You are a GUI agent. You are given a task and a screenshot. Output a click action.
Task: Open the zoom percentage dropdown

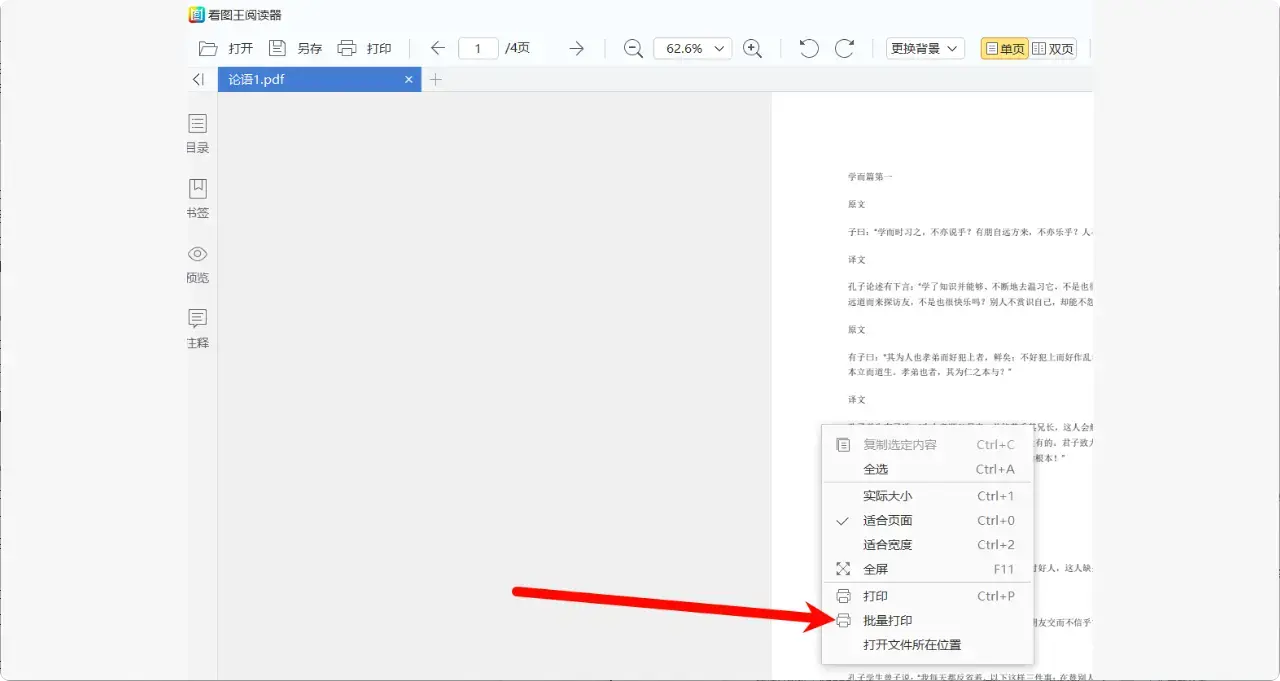[x=692, y=47]
